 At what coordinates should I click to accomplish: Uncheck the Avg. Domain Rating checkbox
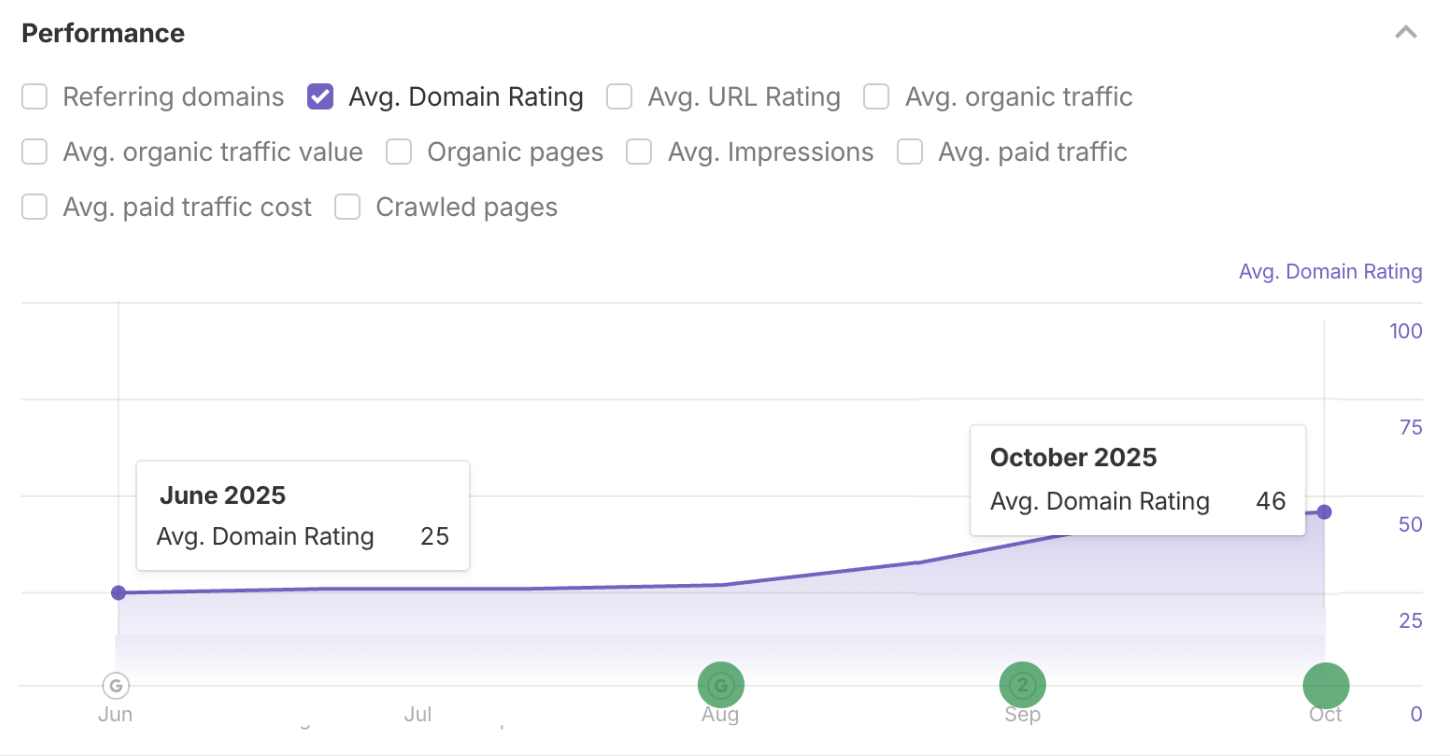point(320,97)
